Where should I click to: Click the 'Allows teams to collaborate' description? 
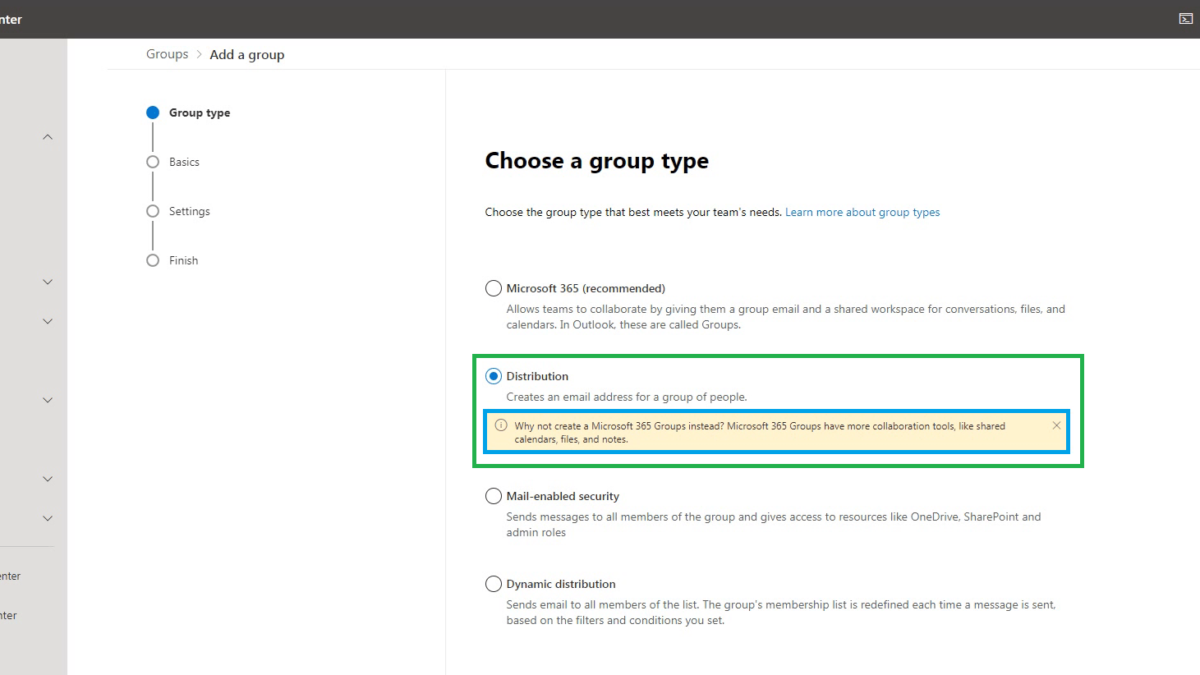pos(786,317)
